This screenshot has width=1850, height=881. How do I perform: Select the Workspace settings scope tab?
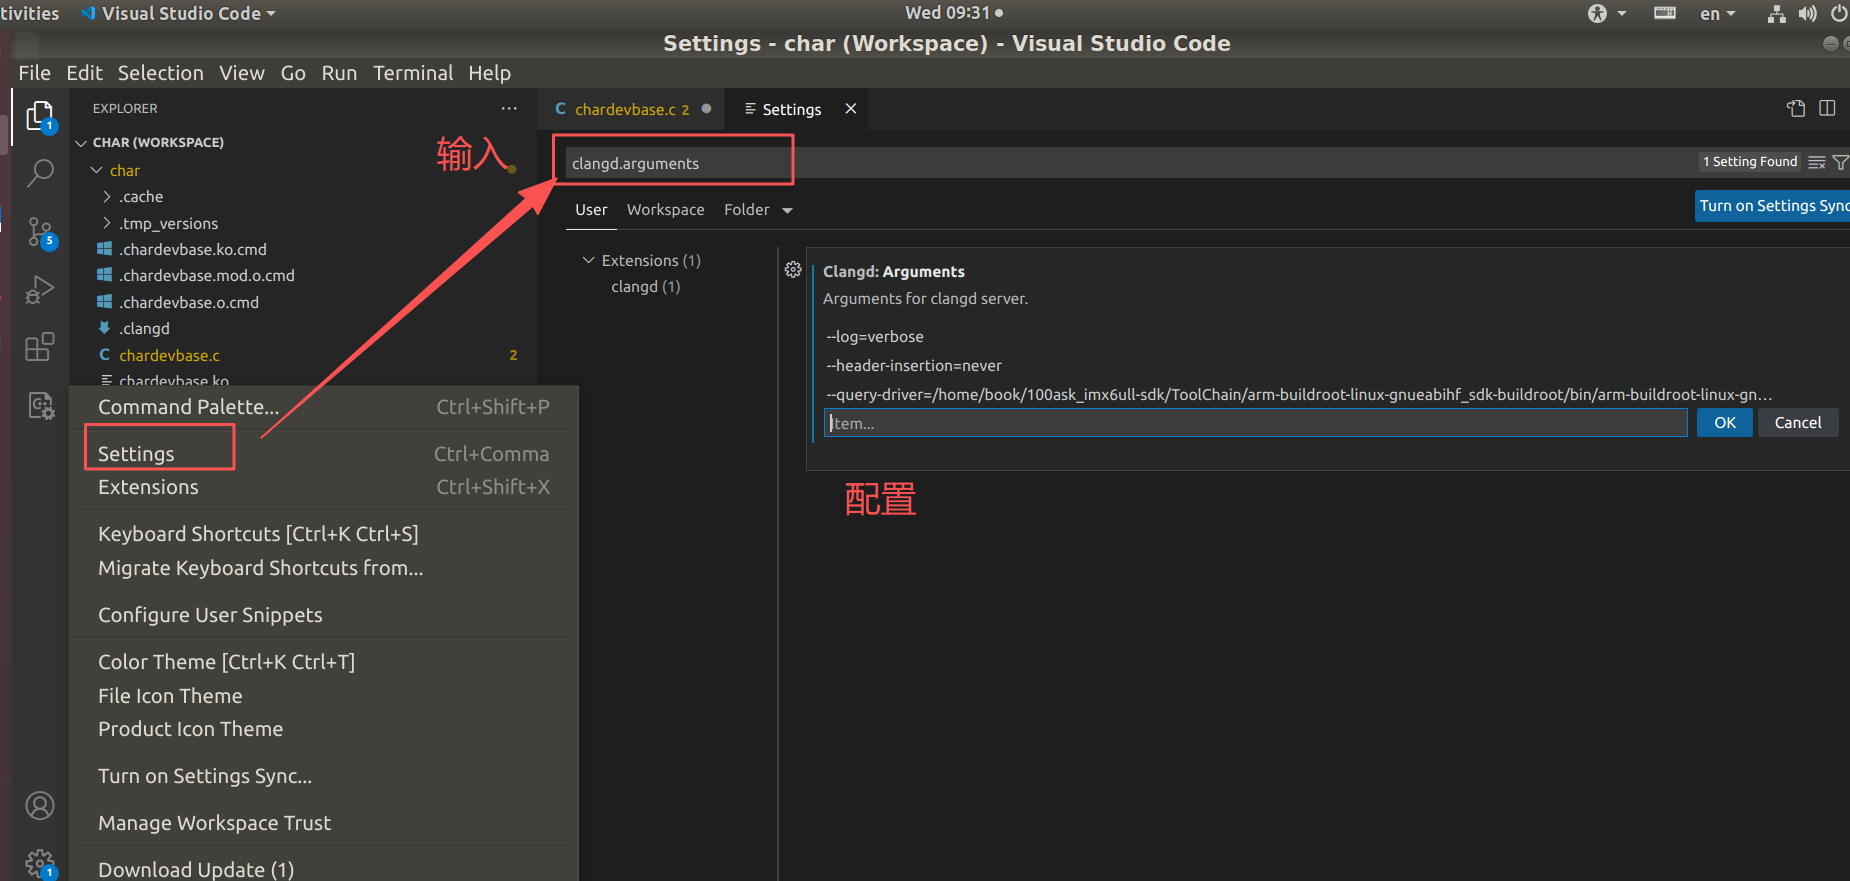click(665, 210)
